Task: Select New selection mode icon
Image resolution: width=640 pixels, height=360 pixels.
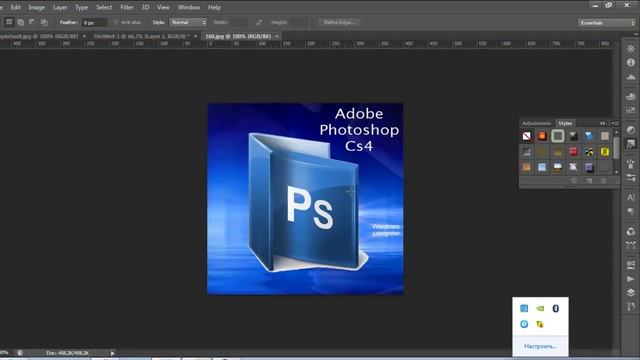Action: click(9, 22)
